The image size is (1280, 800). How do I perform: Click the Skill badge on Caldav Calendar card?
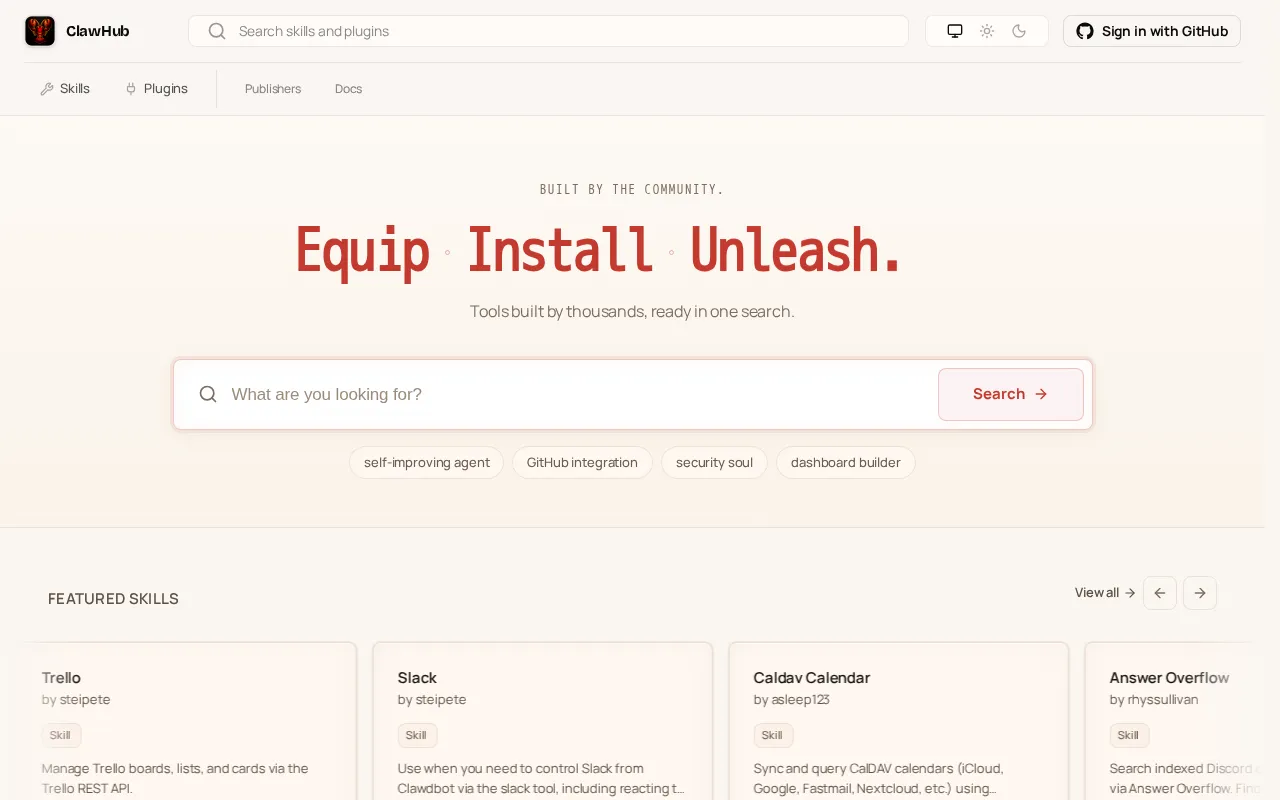[773, 735]
